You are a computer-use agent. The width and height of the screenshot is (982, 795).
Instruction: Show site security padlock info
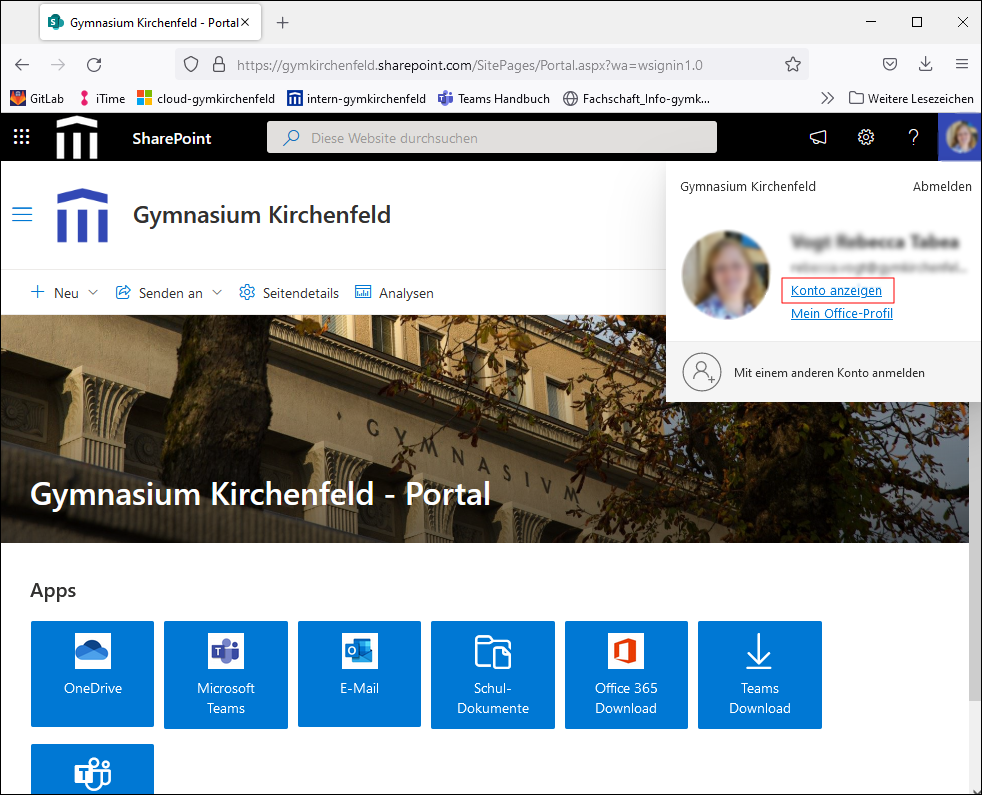219,65
